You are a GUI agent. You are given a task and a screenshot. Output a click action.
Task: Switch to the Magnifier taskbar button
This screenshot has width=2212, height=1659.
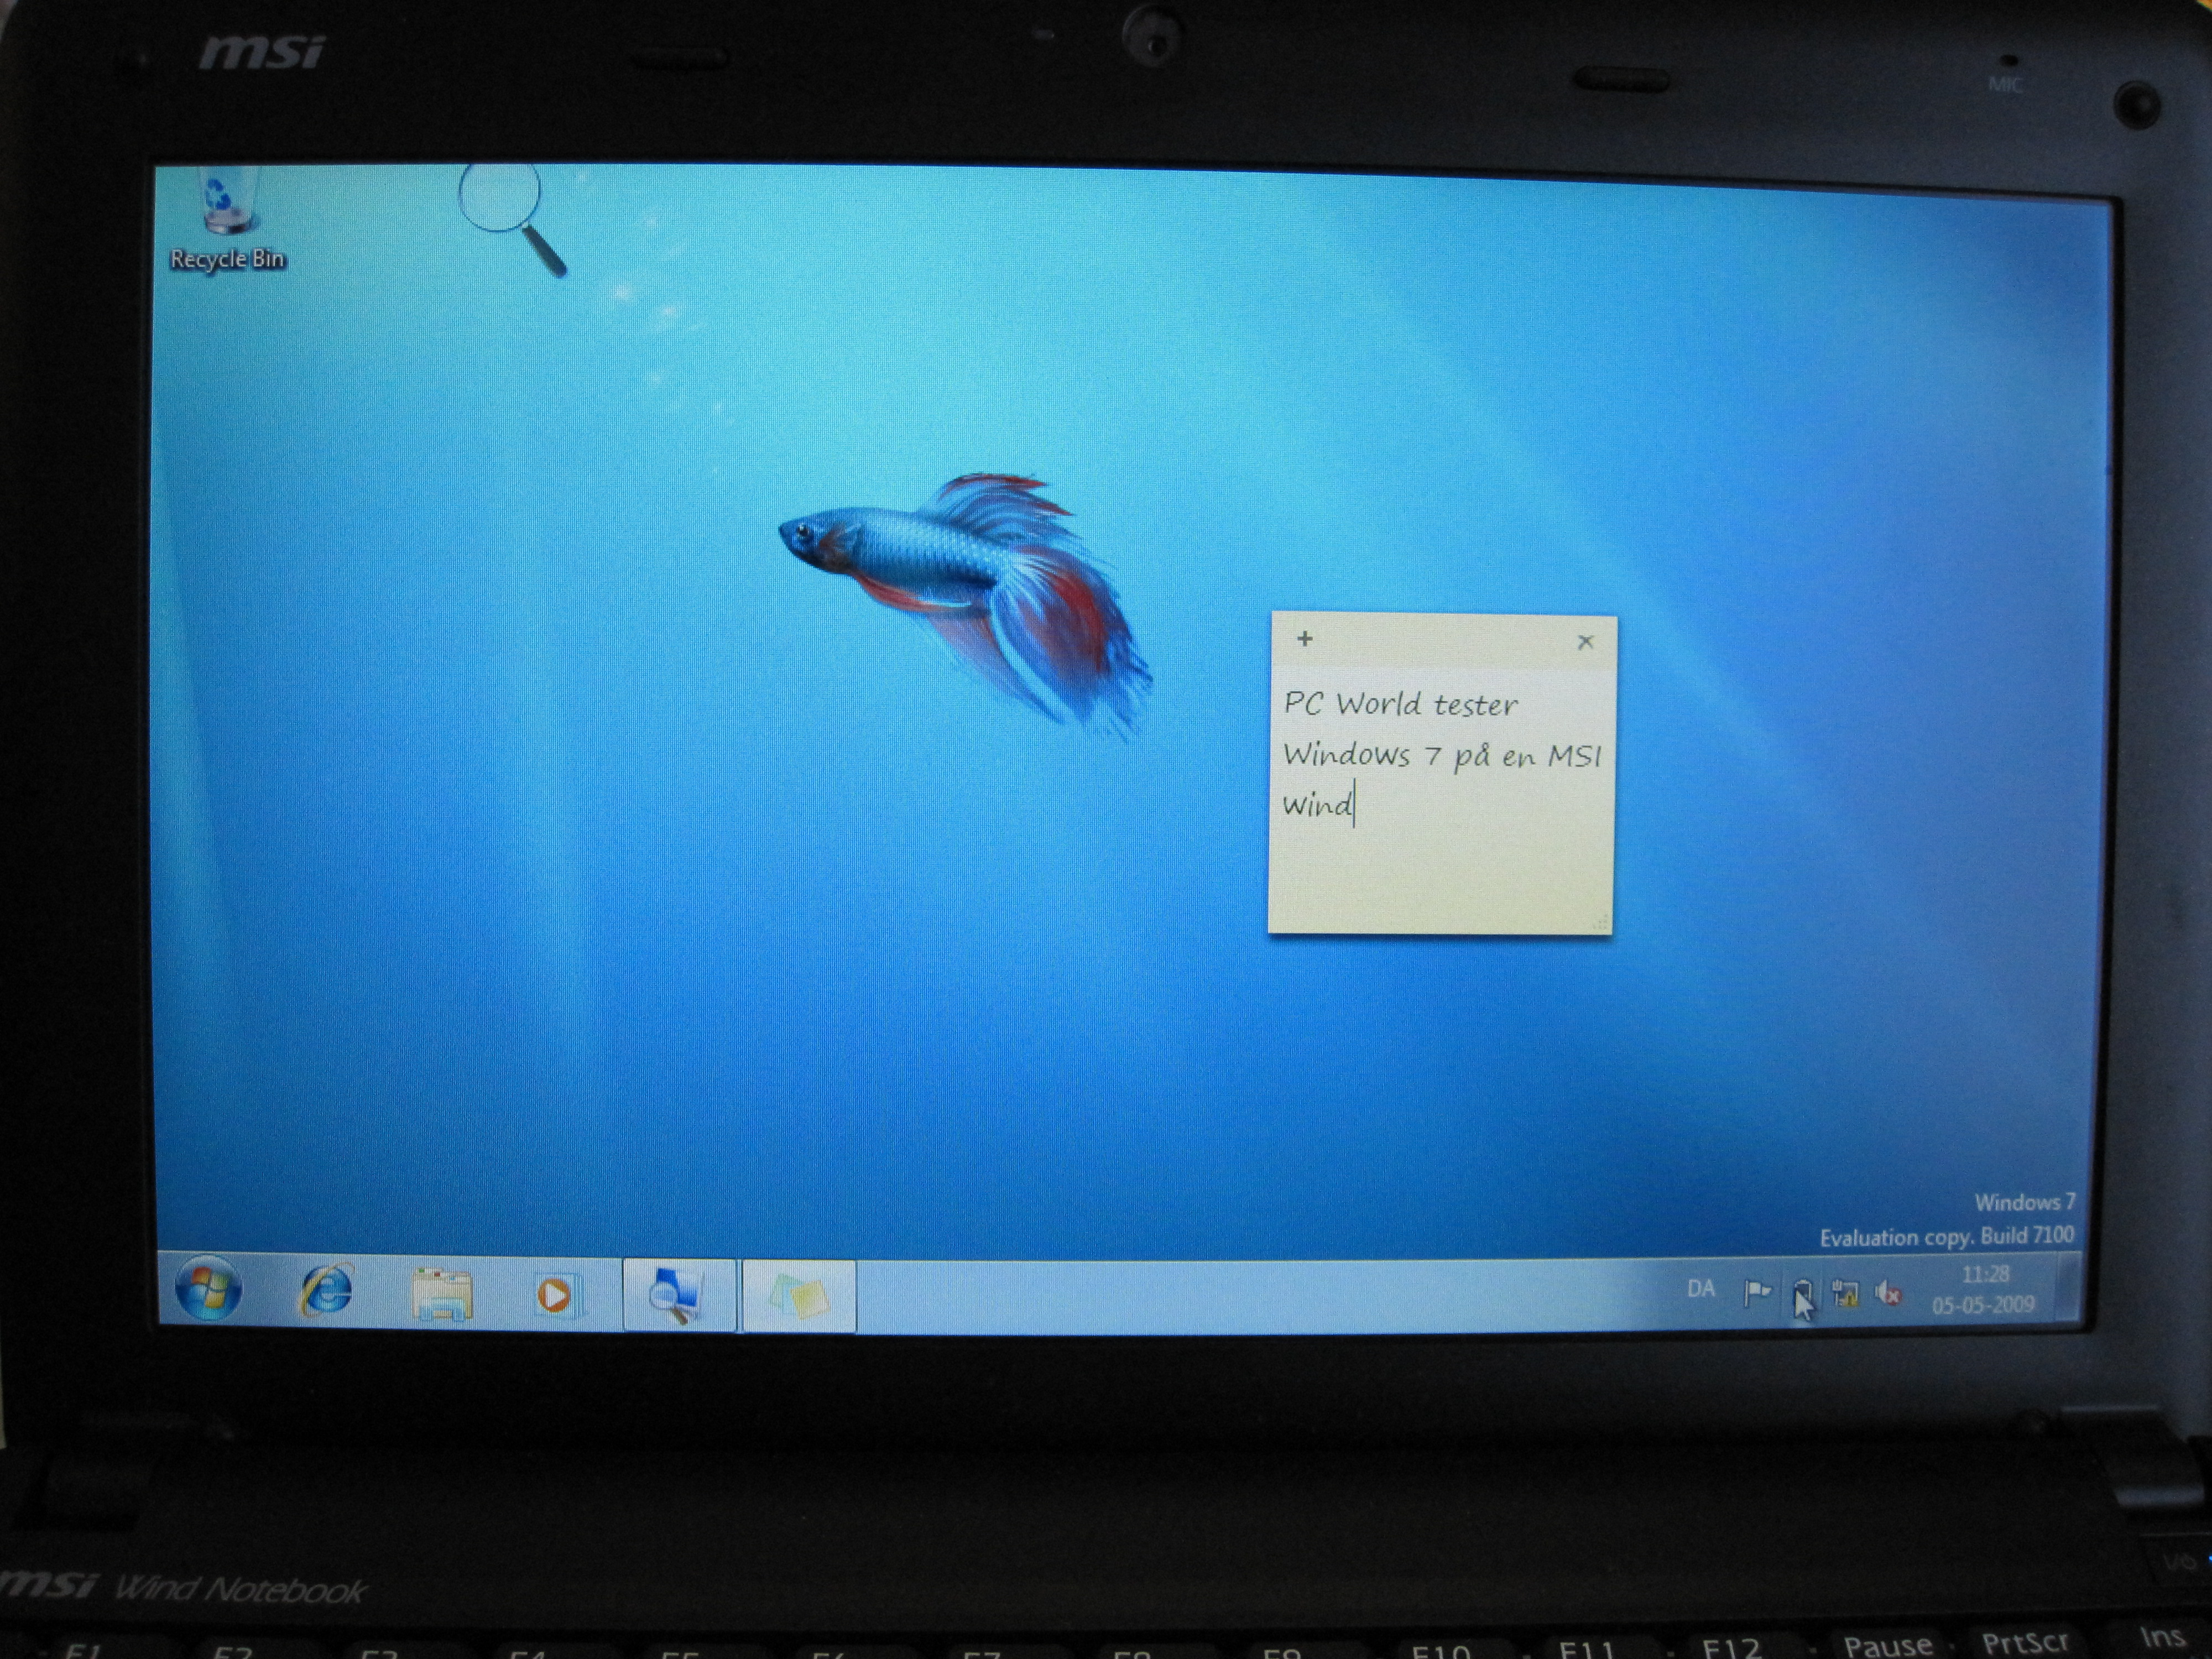(x=679, y=1296)
